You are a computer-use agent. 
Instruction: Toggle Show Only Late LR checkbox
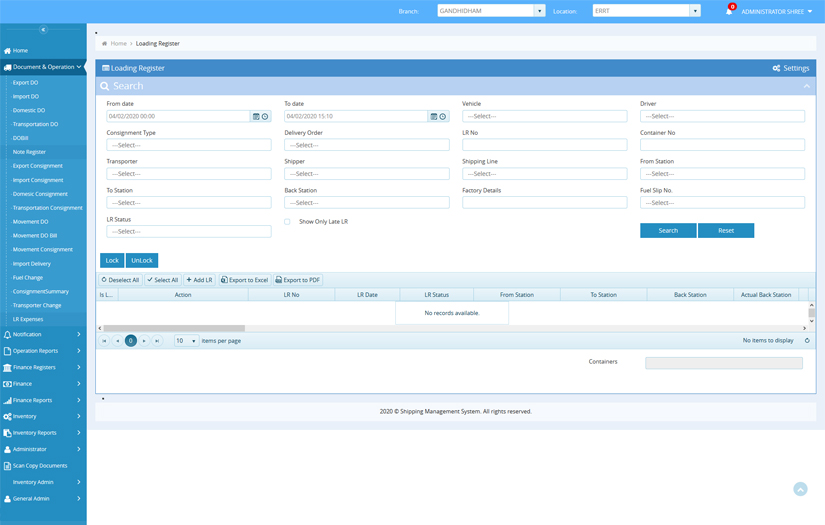287,222
